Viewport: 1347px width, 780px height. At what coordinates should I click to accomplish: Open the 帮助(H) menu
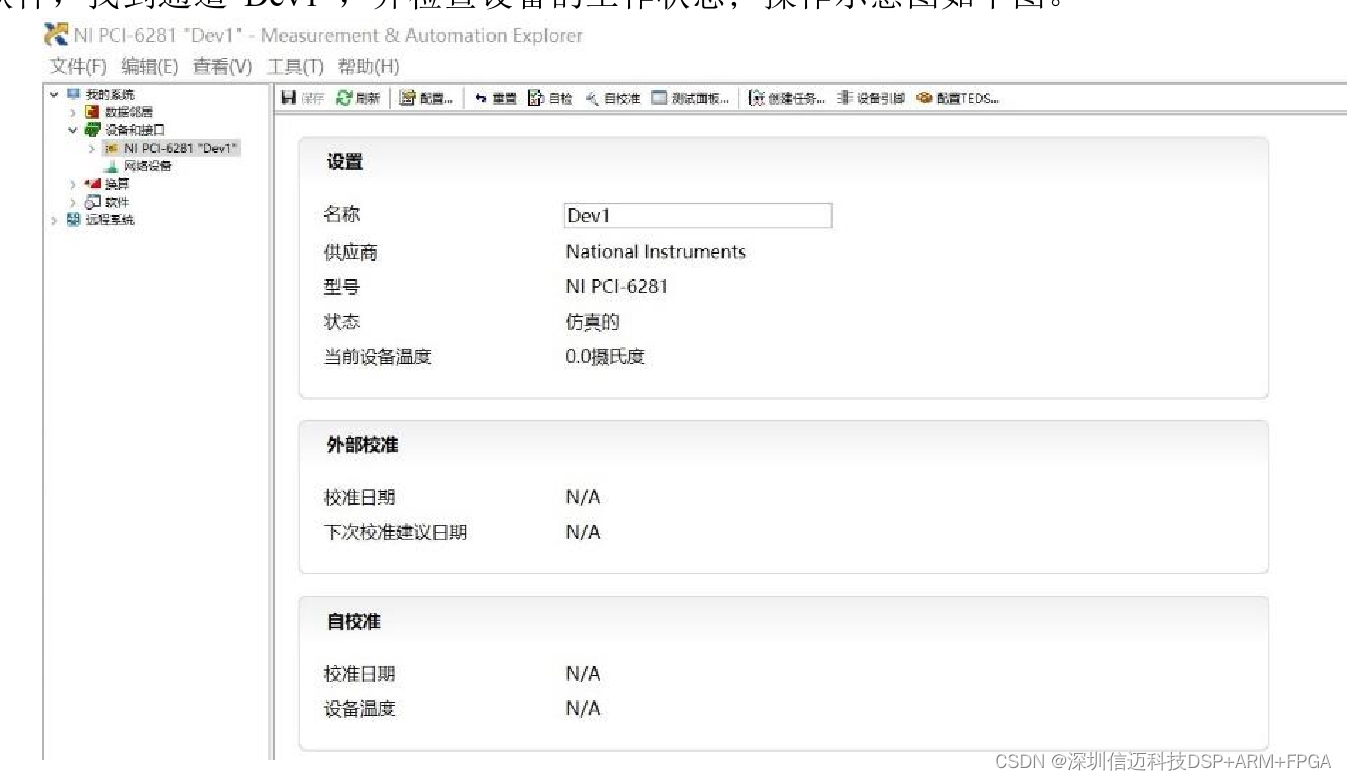click(x=368, y=67)
